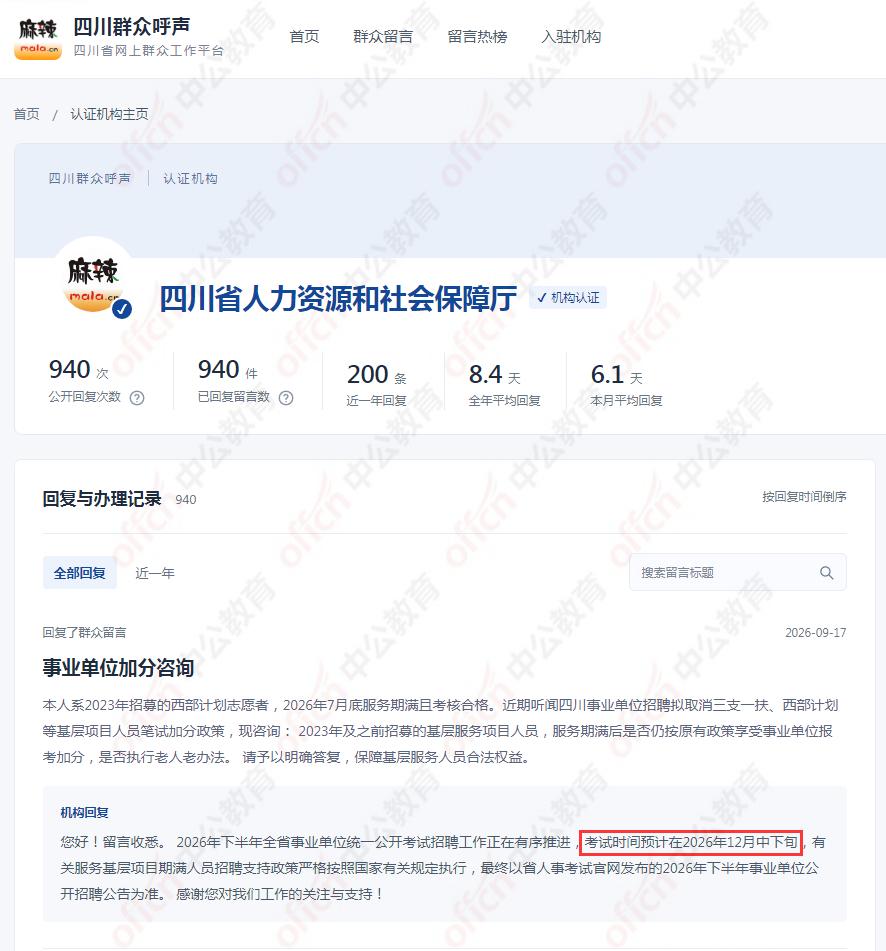Click the institution's 麻辣 avatar image
This screenshot has height=951, width=886.
[x=93, y=278]
